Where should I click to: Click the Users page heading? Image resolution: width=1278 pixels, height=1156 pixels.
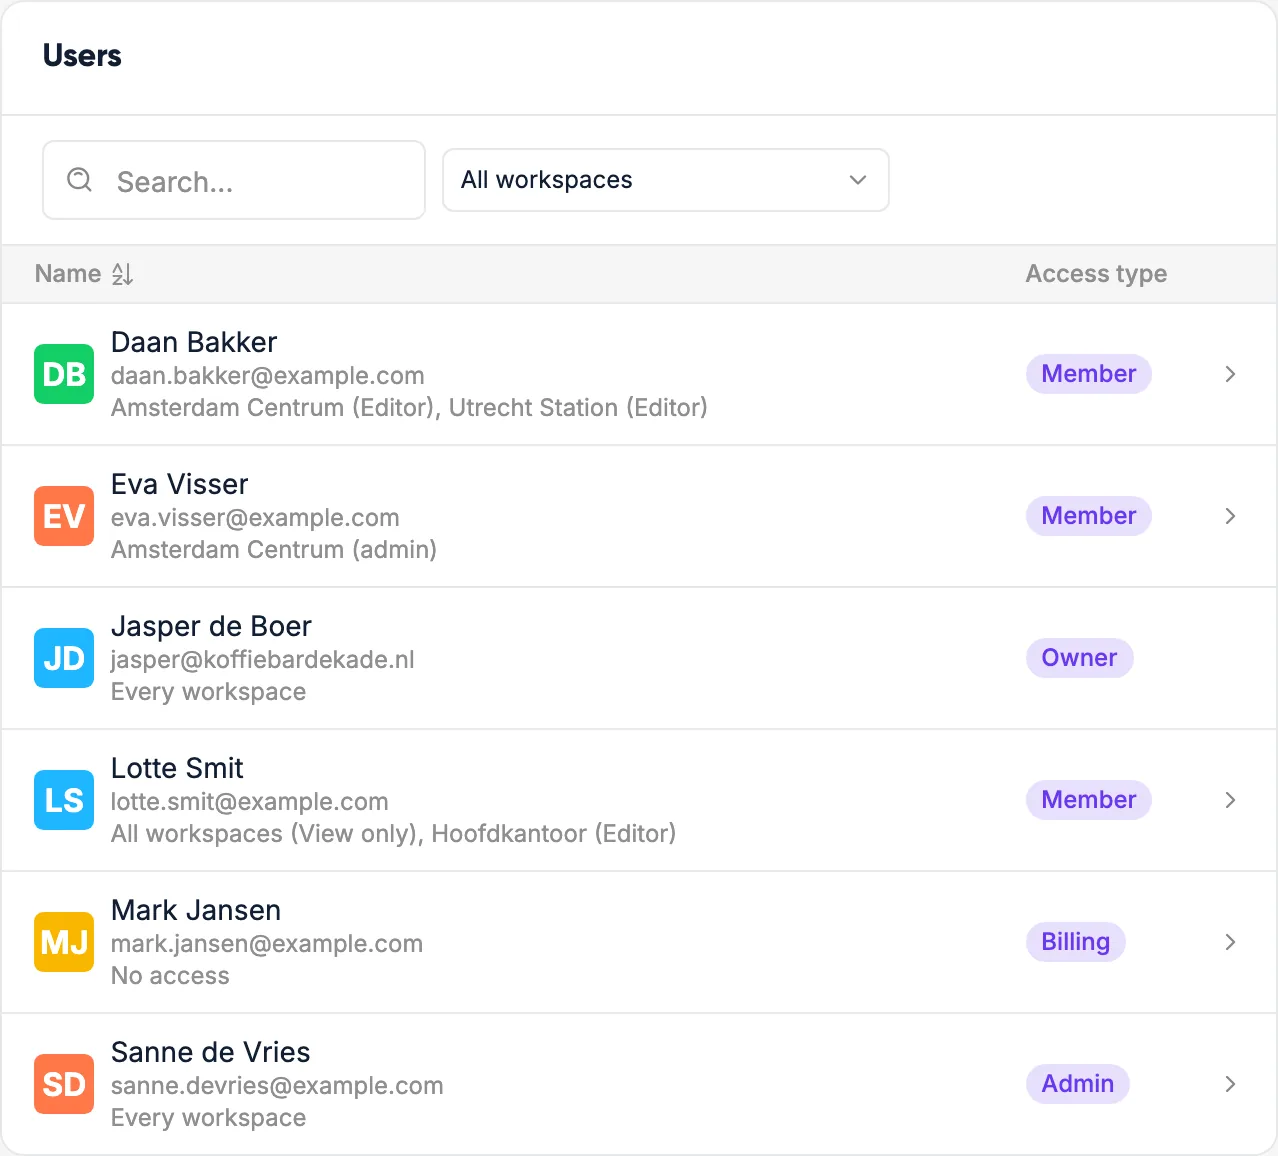coord(82,56)
